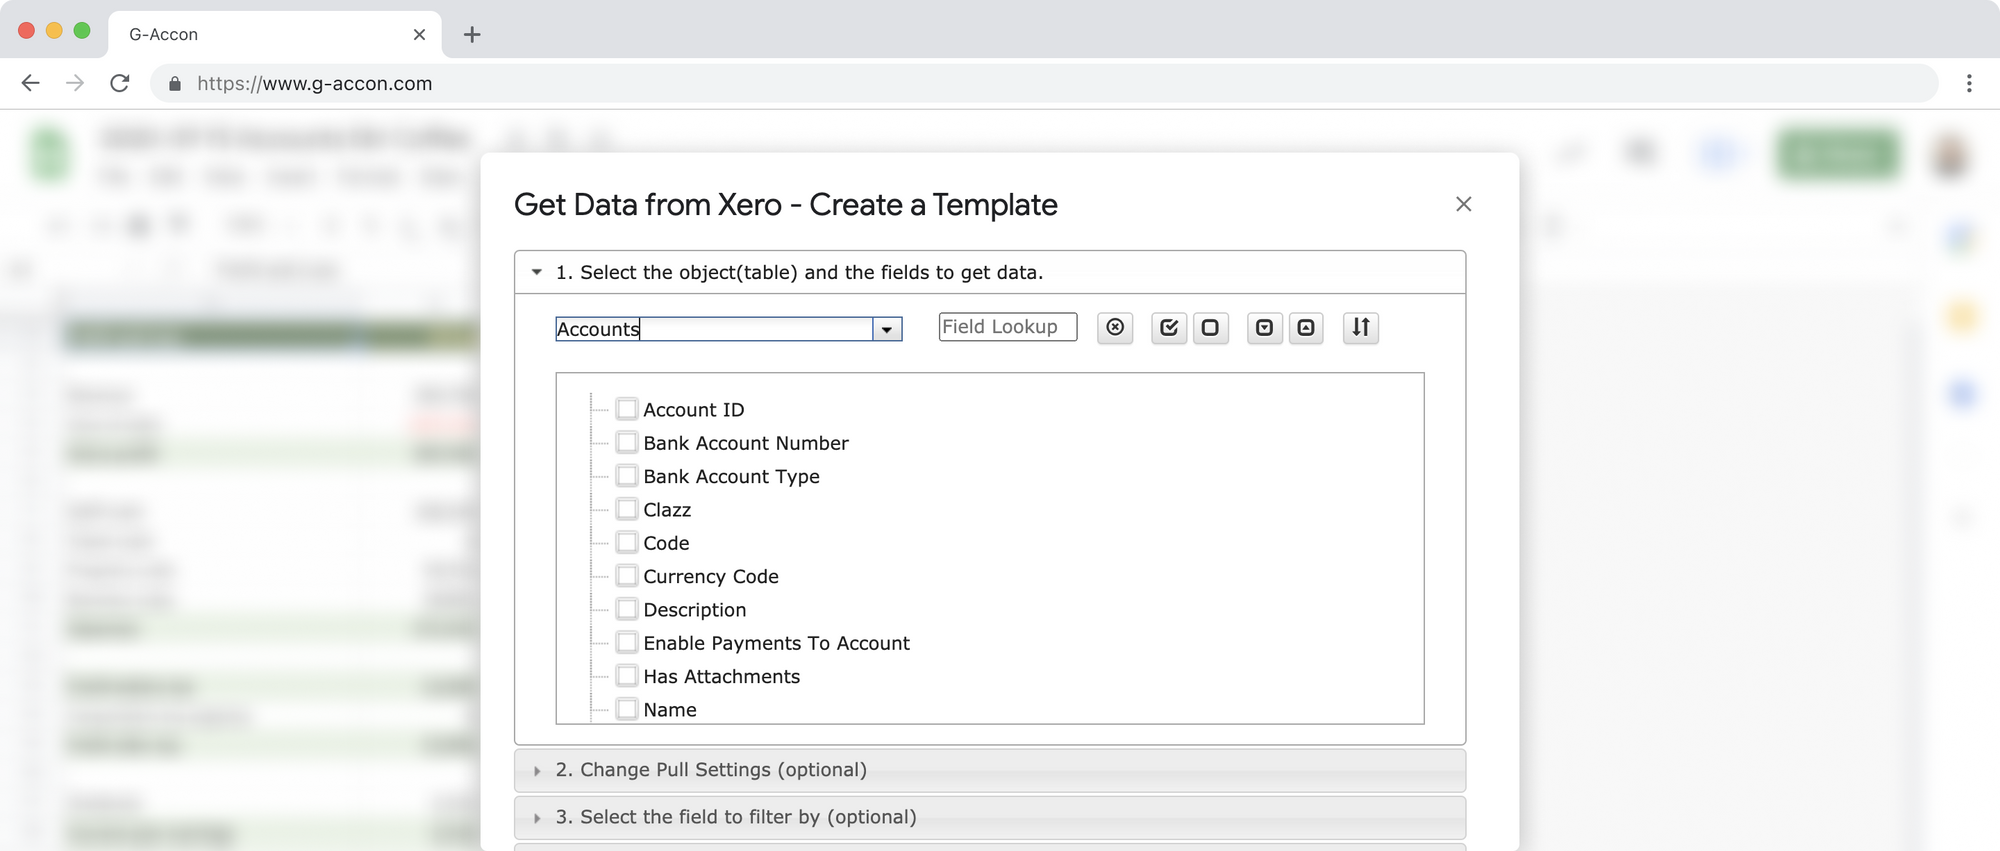Check the Account ID field
2000x851 pixels.
click(x=627, y=409)
